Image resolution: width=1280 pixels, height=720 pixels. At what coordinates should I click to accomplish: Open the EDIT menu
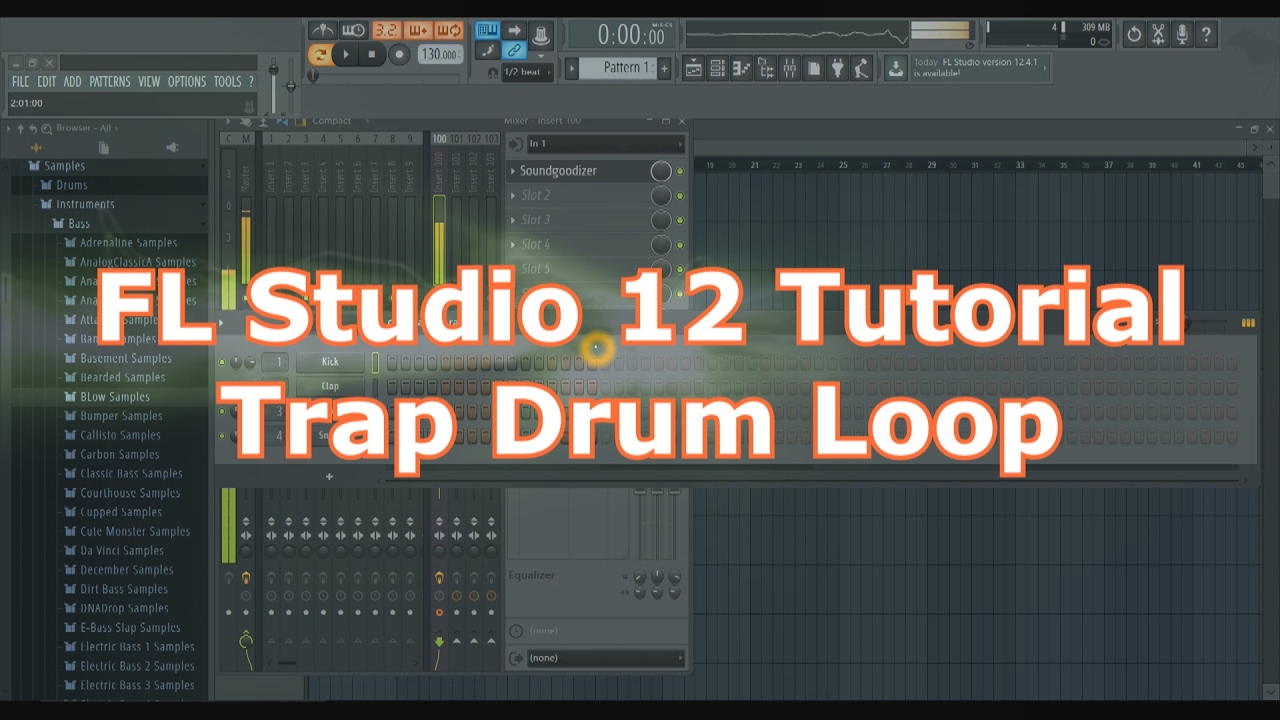[x=46, y=82]
